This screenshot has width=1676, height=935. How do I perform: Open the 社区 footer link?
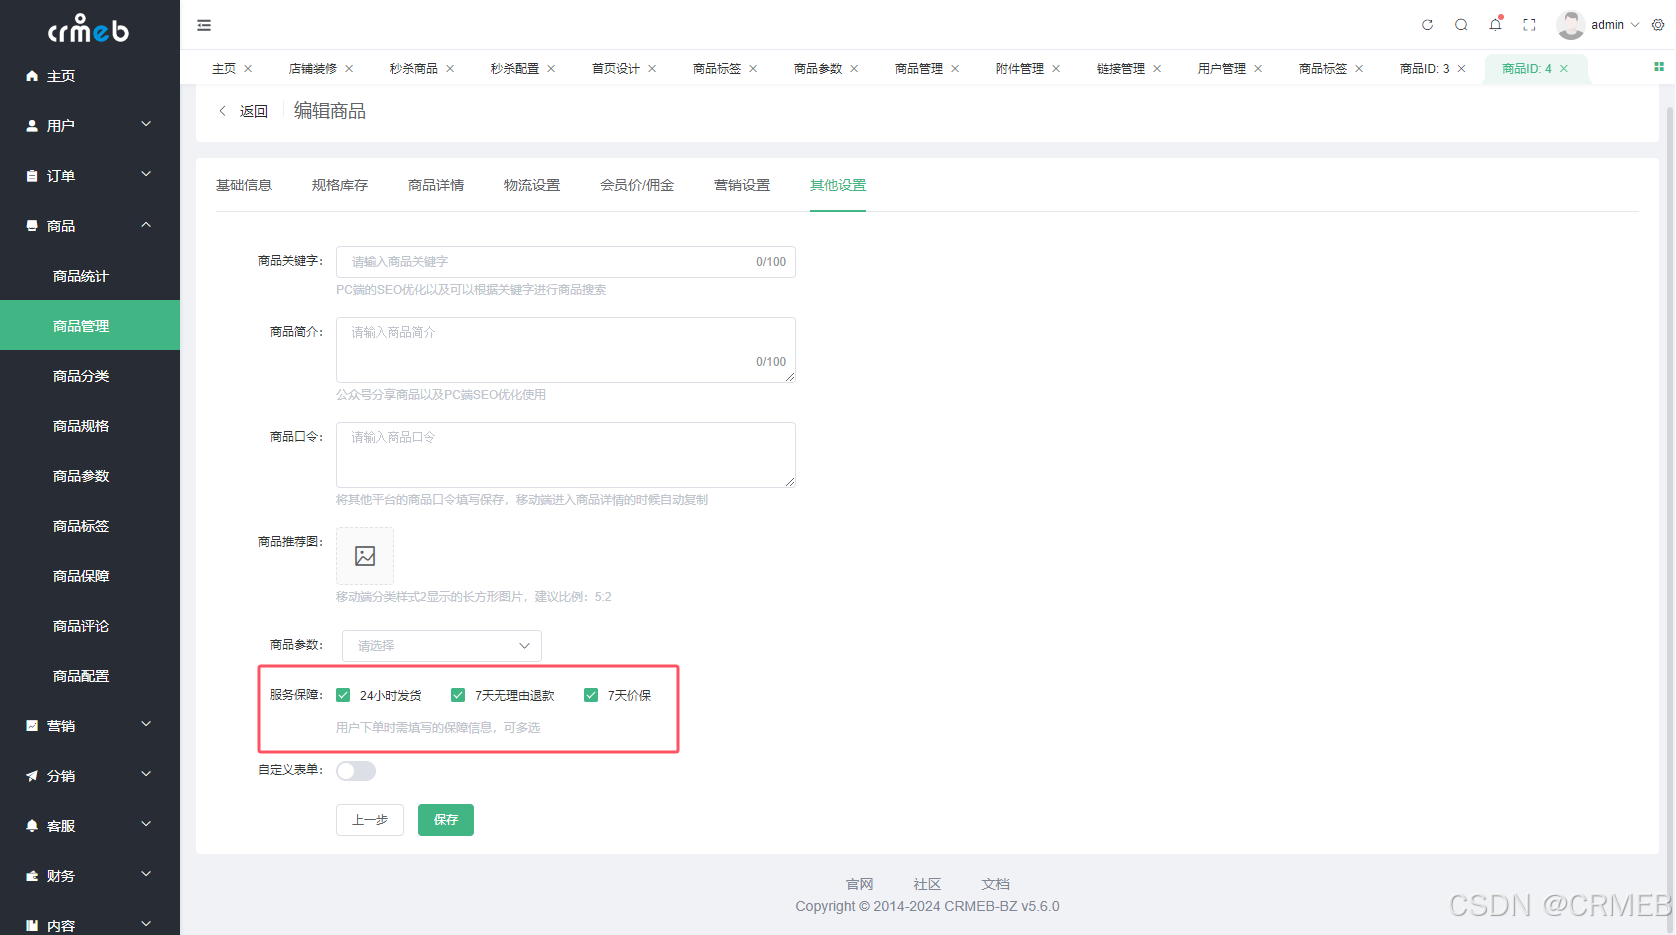pyautogui.click(x=928, y=884)
